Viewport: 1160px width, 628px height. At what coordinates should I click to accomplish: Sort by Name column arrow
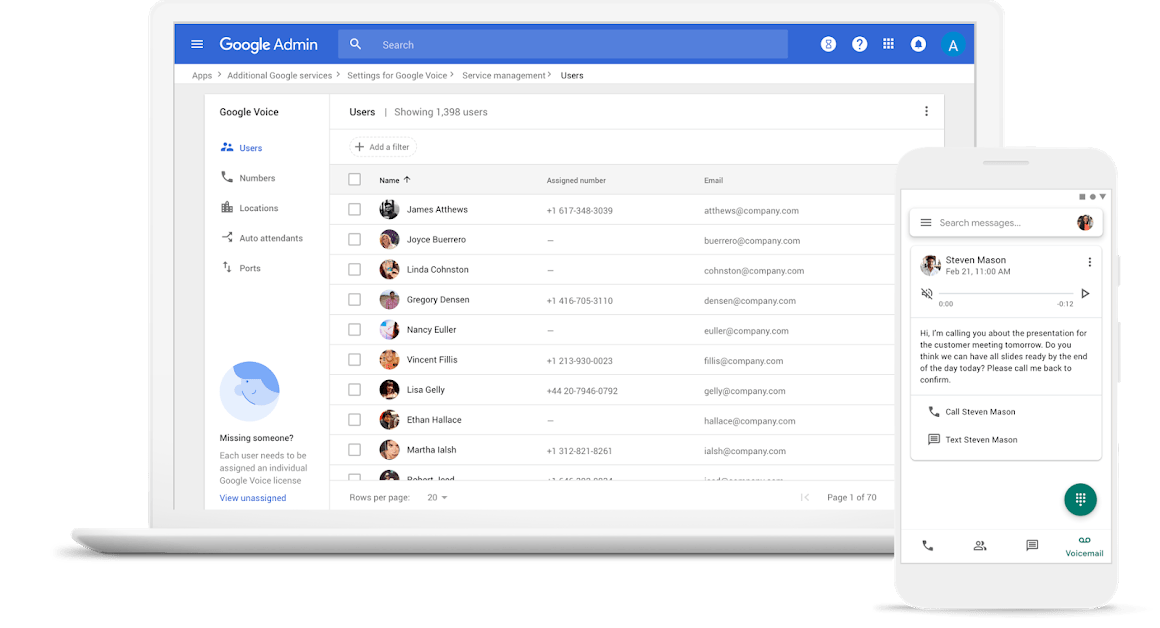pos(407,180)
